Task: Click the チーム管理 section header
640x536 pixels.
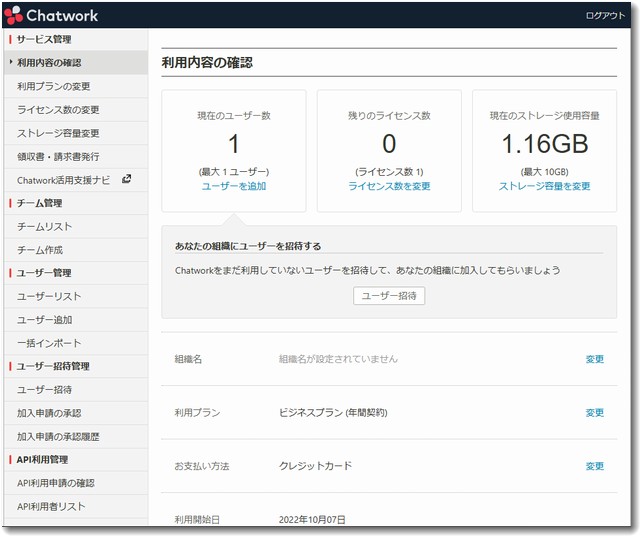Action: 39,203
